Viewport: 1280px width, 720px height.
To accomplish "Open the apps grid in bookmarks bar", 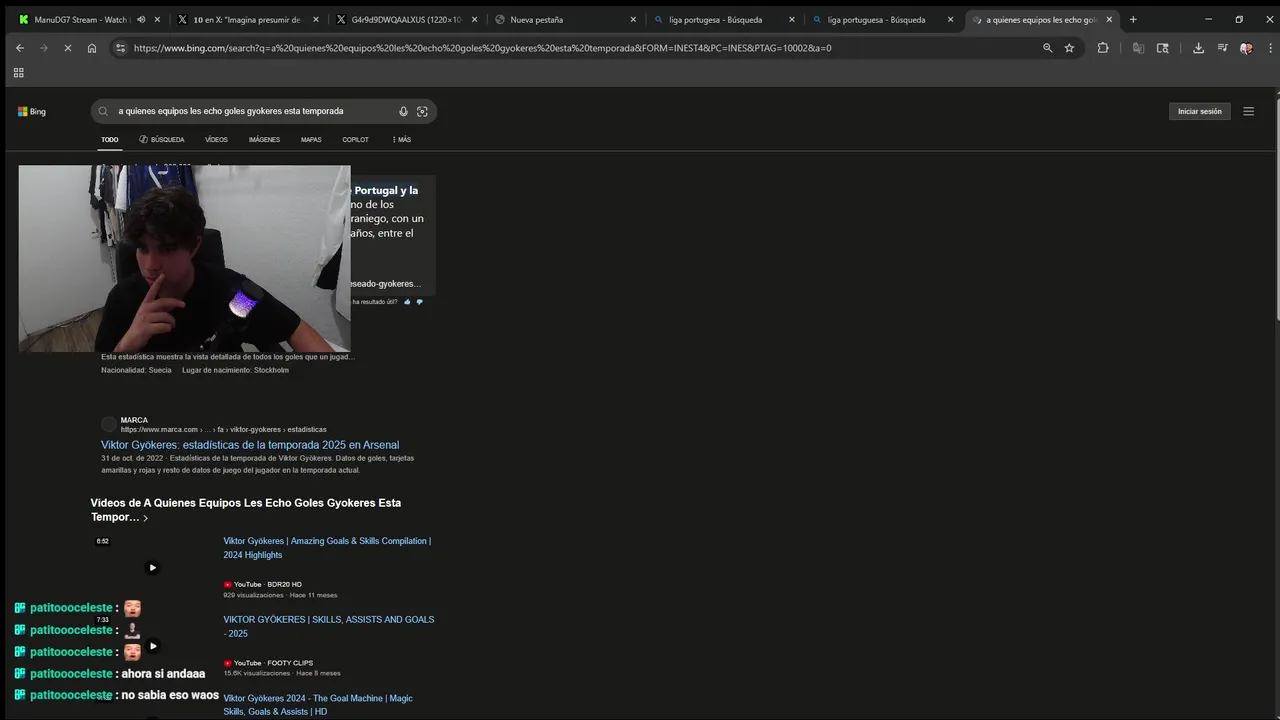I will pos(18,73).
